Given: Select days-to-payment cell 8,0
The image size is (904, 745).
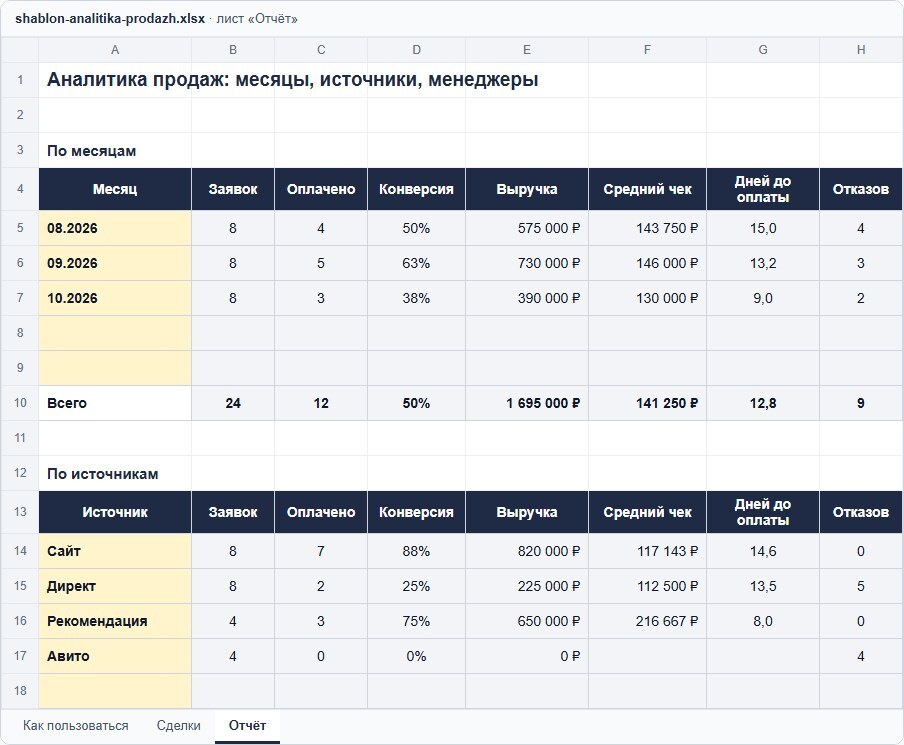Looking at the screenshot, I should (x=762, y=621).
